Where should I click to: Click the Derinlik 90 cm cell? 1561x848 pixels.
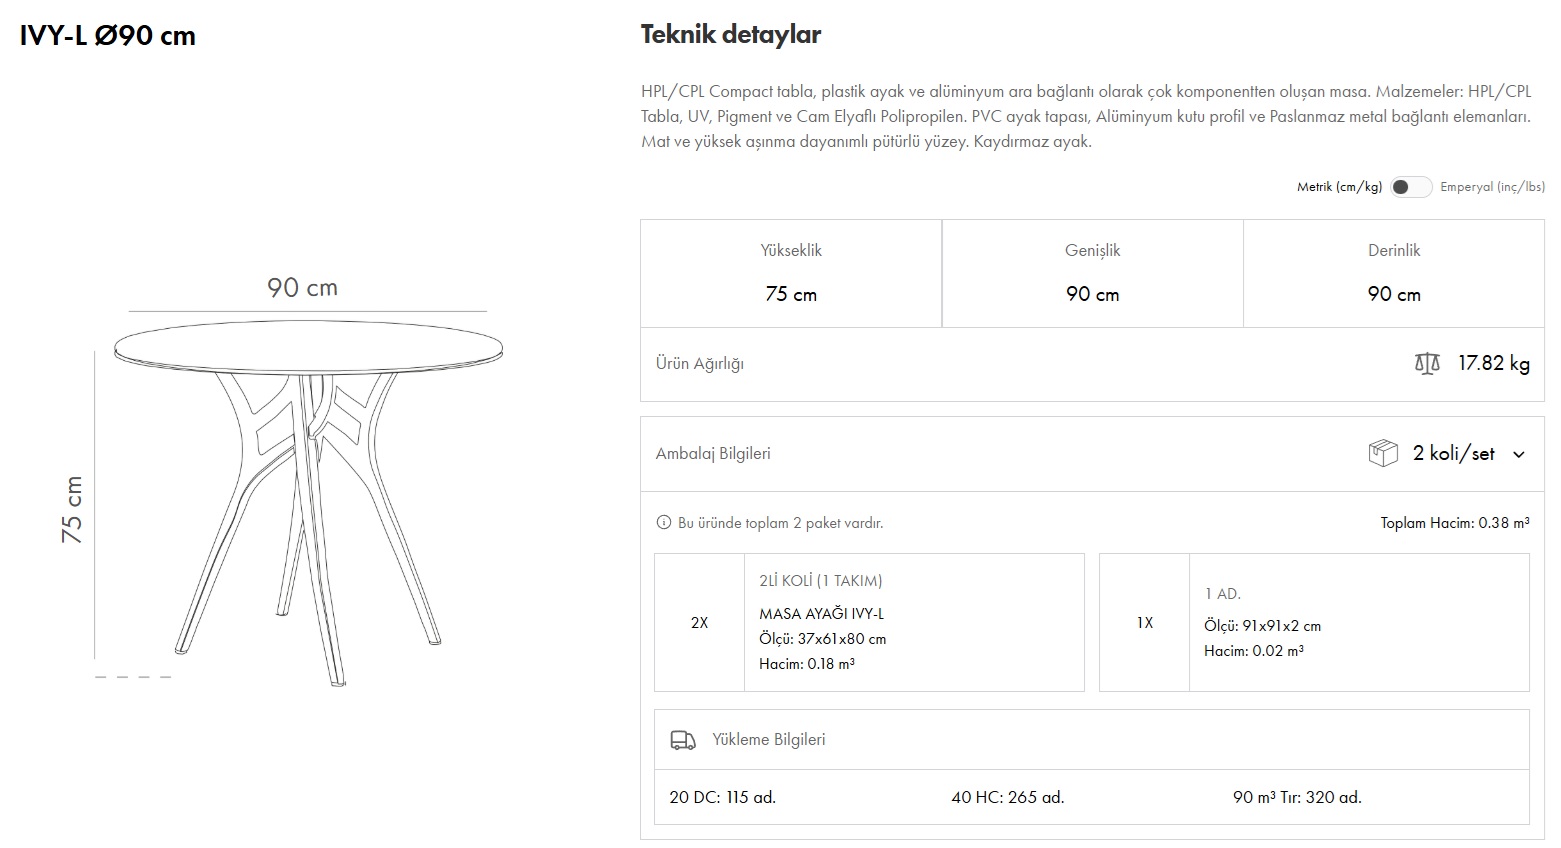pos(1394,273)
